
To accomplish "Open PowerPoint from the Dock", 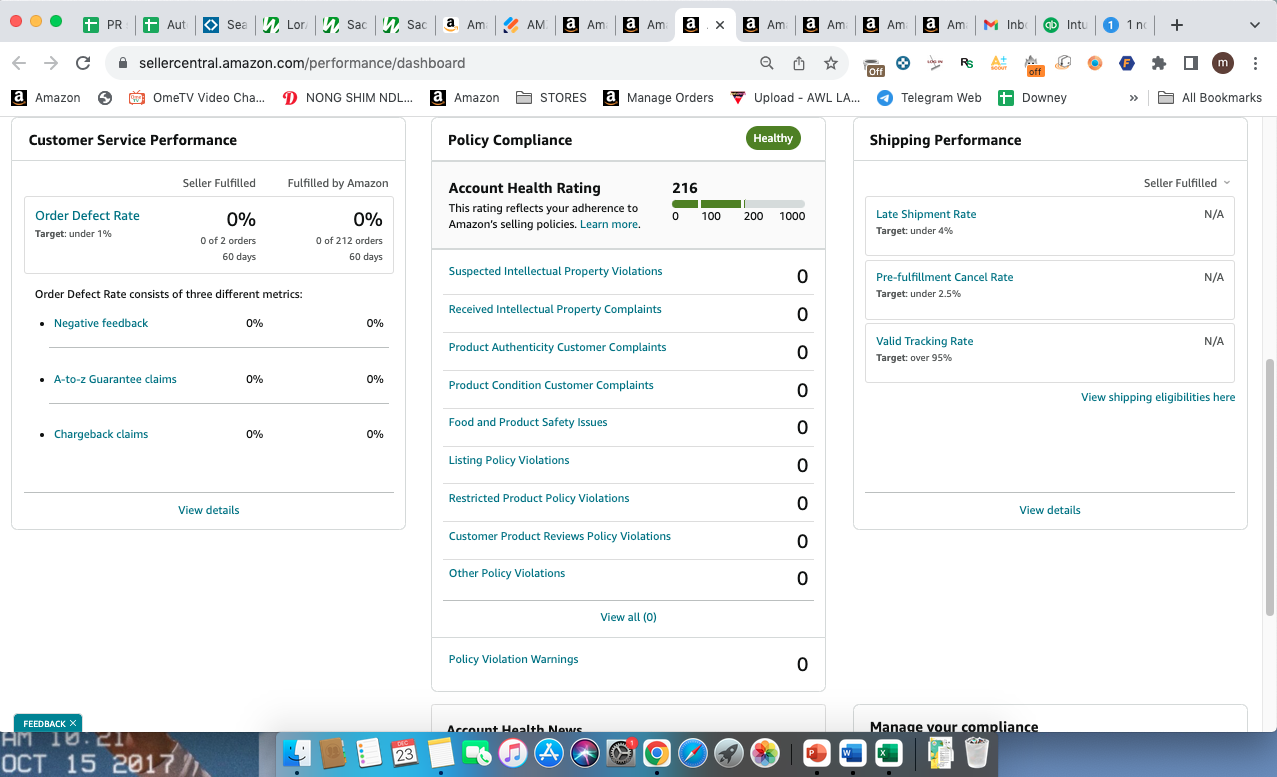I will [x=816, y=753].
